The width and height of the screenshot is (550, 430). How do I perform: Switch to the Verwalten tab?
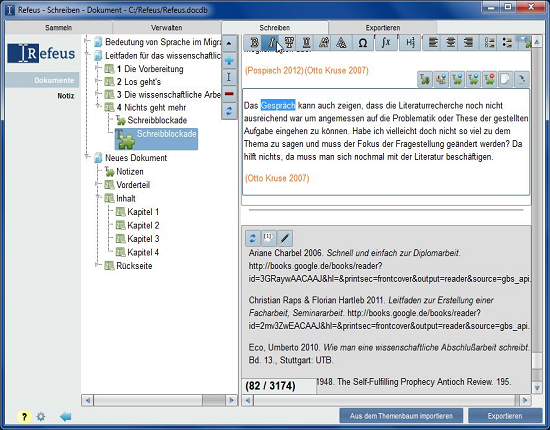[166, 28]
